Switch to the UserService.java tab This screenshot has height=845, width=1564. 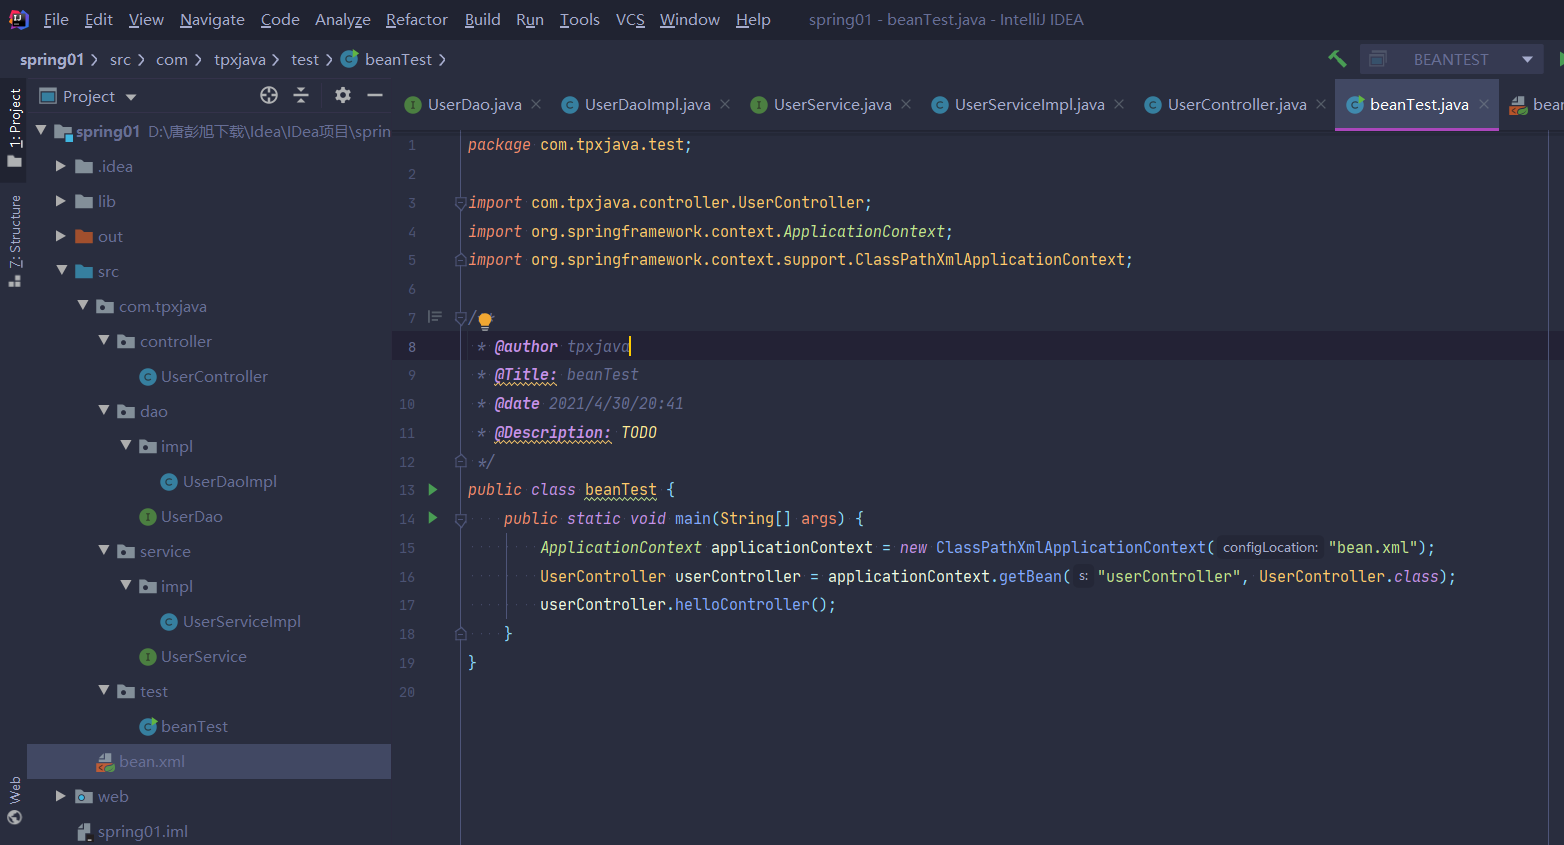click(832, 104)
